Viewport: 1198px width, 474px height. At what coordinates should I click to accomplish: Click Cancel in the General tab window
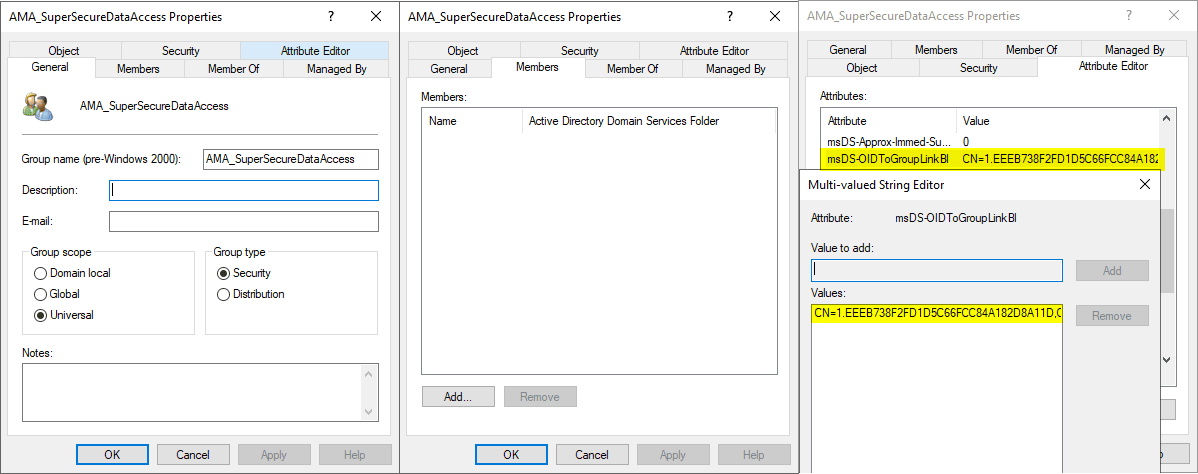pyautogui.click(x=193, y=454)
